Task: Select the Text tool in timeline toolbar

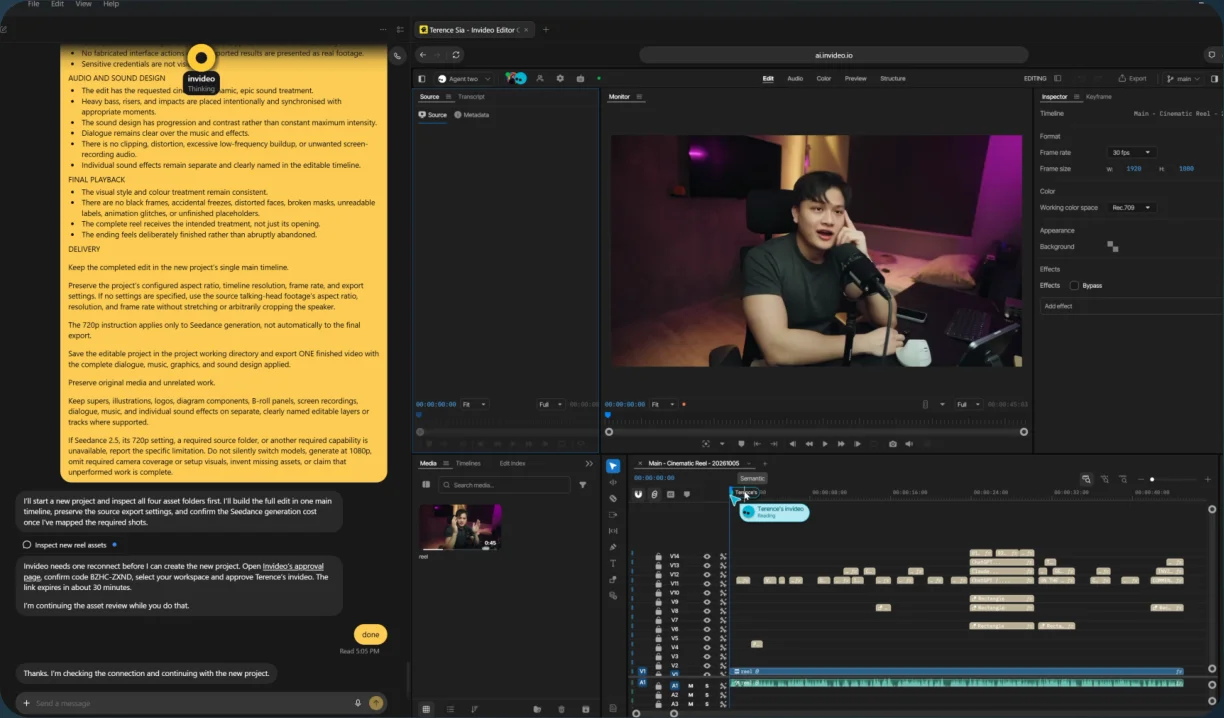Action: [613, 563]
